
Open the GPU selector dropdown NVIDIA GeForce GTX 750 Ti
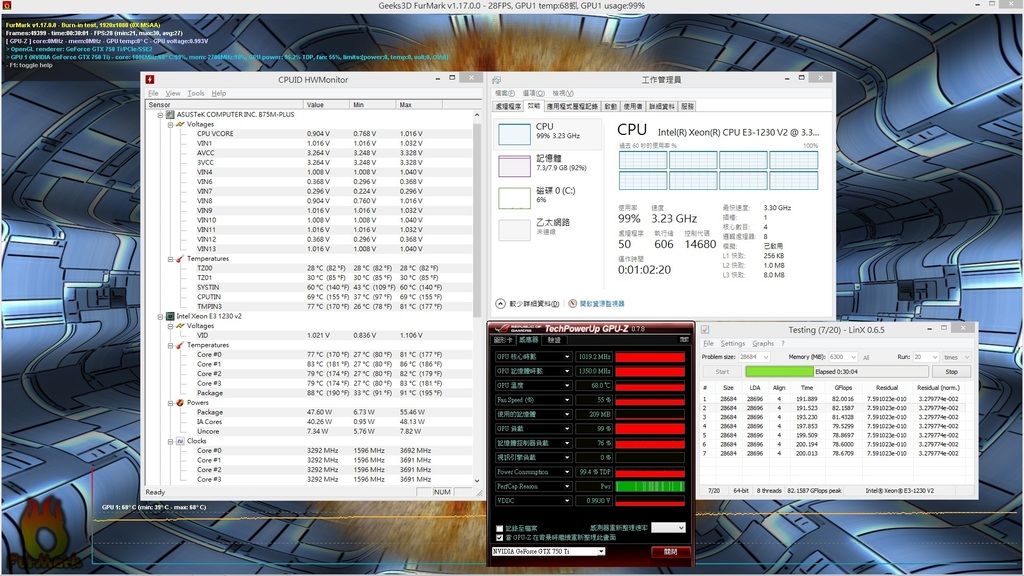click(x=549, y=552)
